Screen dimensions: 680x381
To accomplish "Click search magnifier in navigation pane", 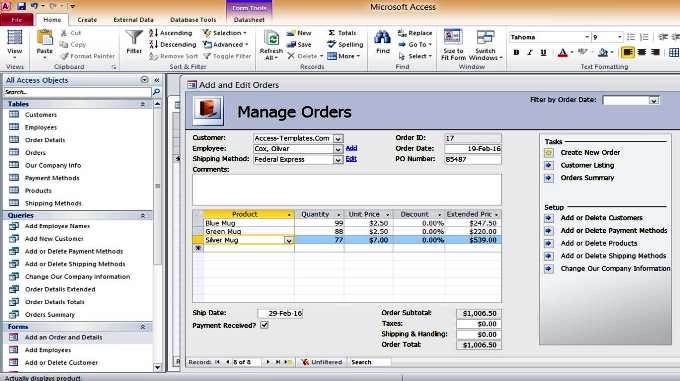I will tap(157, 92).
